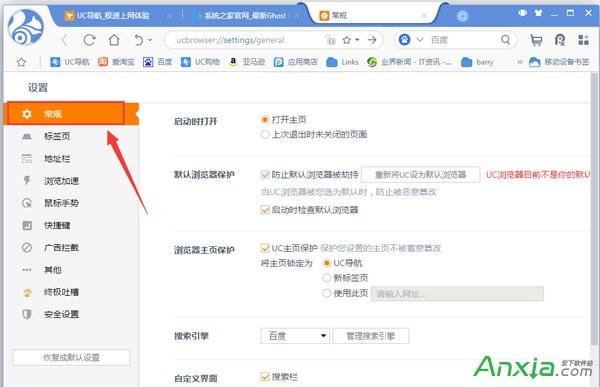Click the 恢复成默认设置 button
The height and width of the screenshot is (387, 600).
(x=71, y=357)
